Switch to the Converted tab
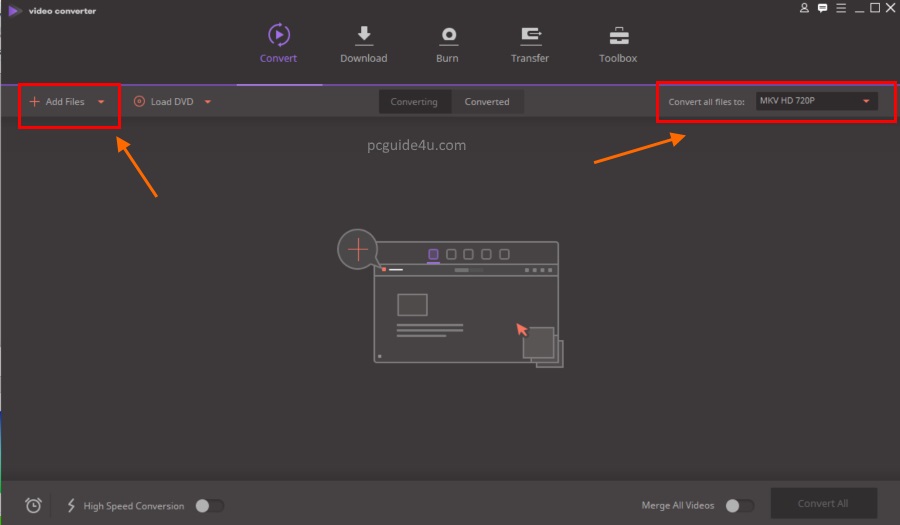The height and width of the screenshot is (525, 900). pos(487,102)
